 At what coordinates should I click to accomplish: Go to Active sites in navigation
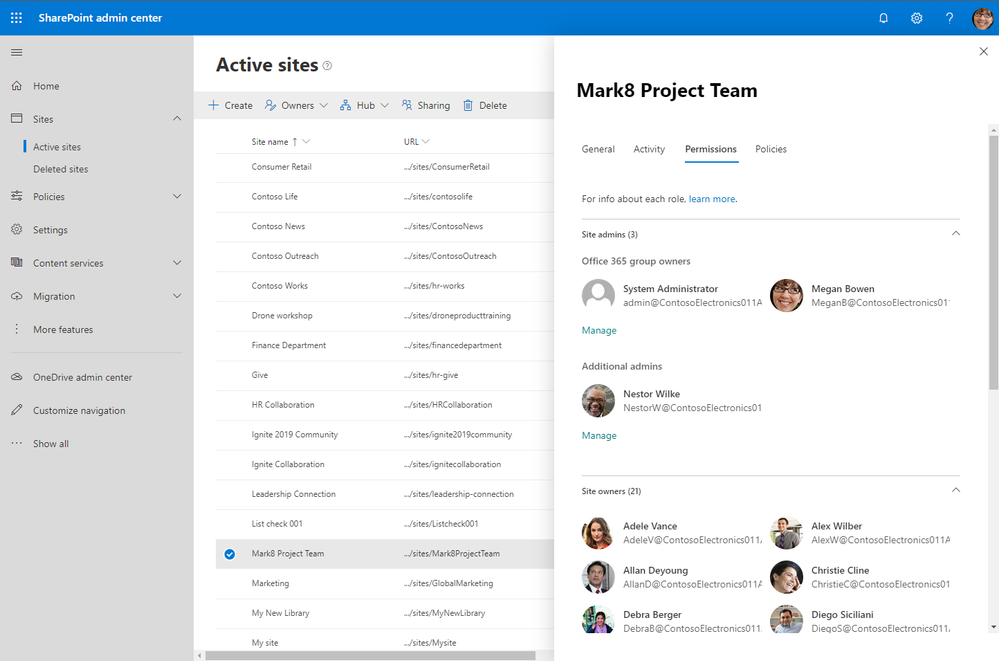click(57, 147)
